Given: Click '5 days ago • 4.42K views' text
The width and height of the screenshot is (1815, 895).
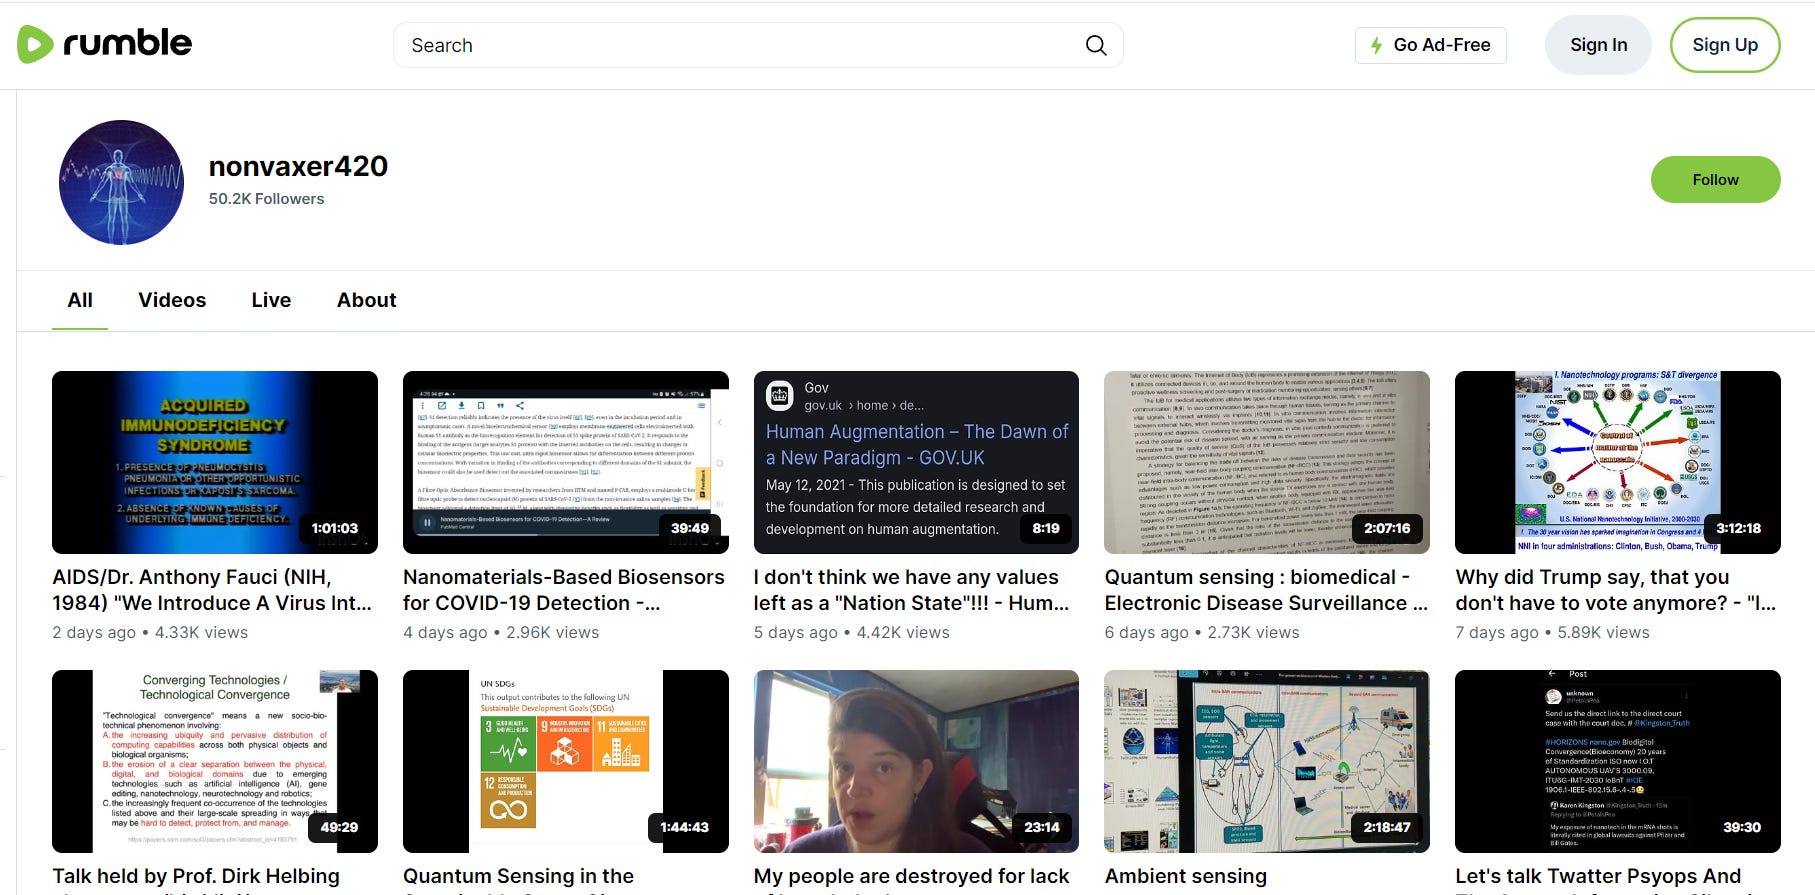Looking at the screenshot, I should point(852,632).
